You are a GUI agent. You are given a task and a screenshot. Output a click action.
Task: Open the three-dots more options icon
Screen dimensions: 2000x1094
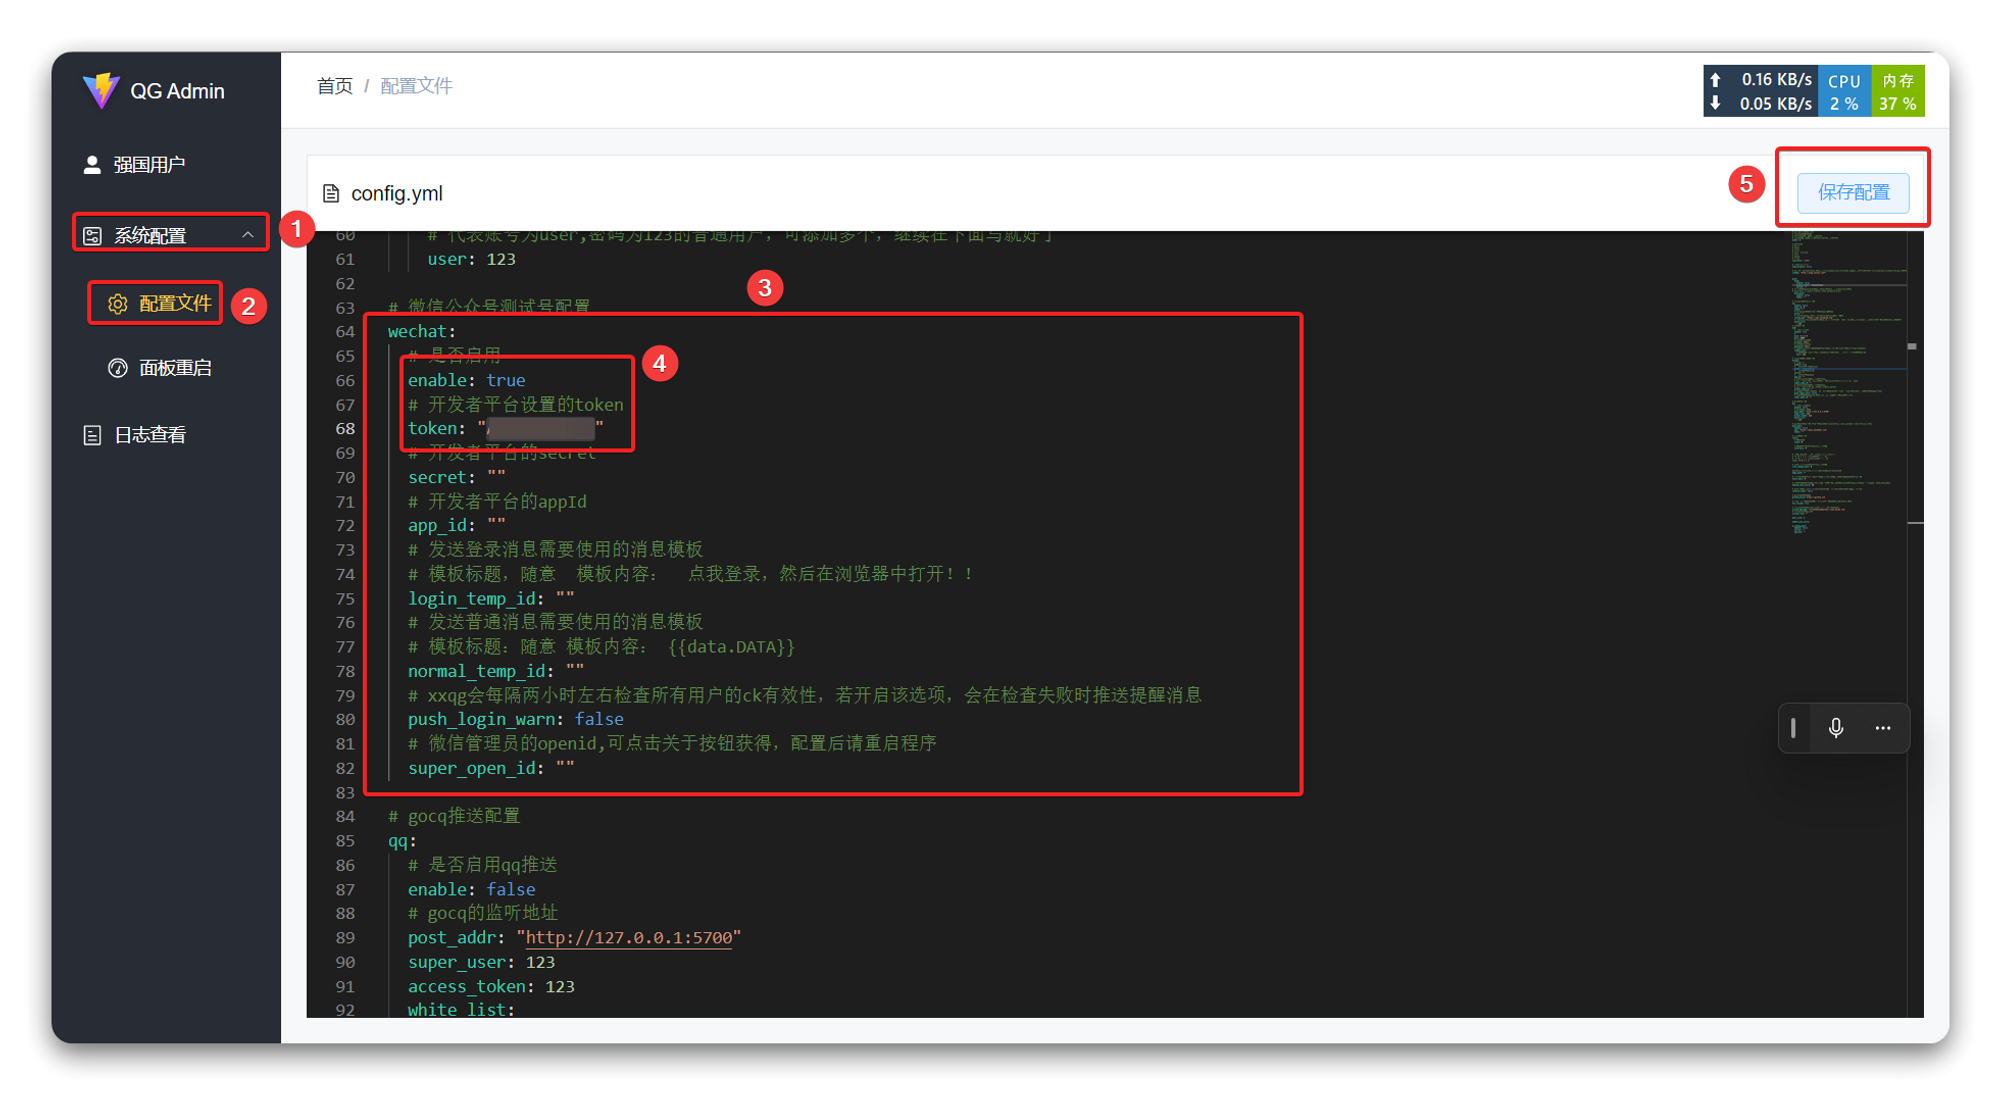point(1883,728)
